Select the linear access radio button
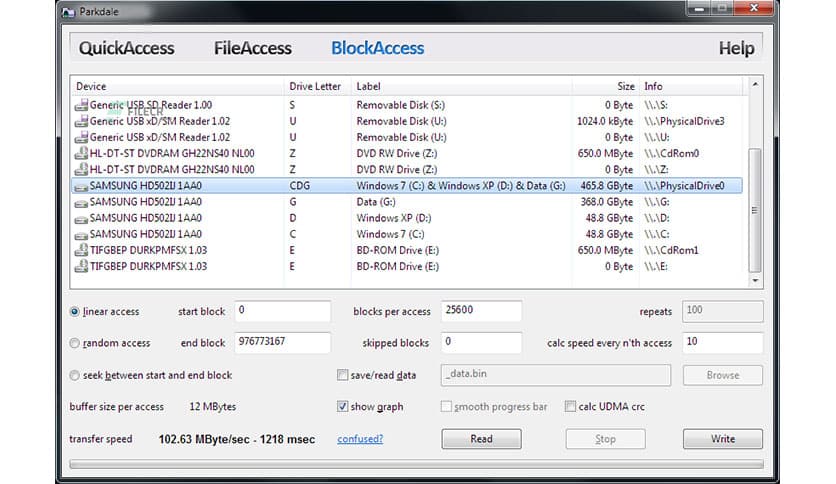The height and width of the screenshot is (484, 836). [x=75, y=312]
